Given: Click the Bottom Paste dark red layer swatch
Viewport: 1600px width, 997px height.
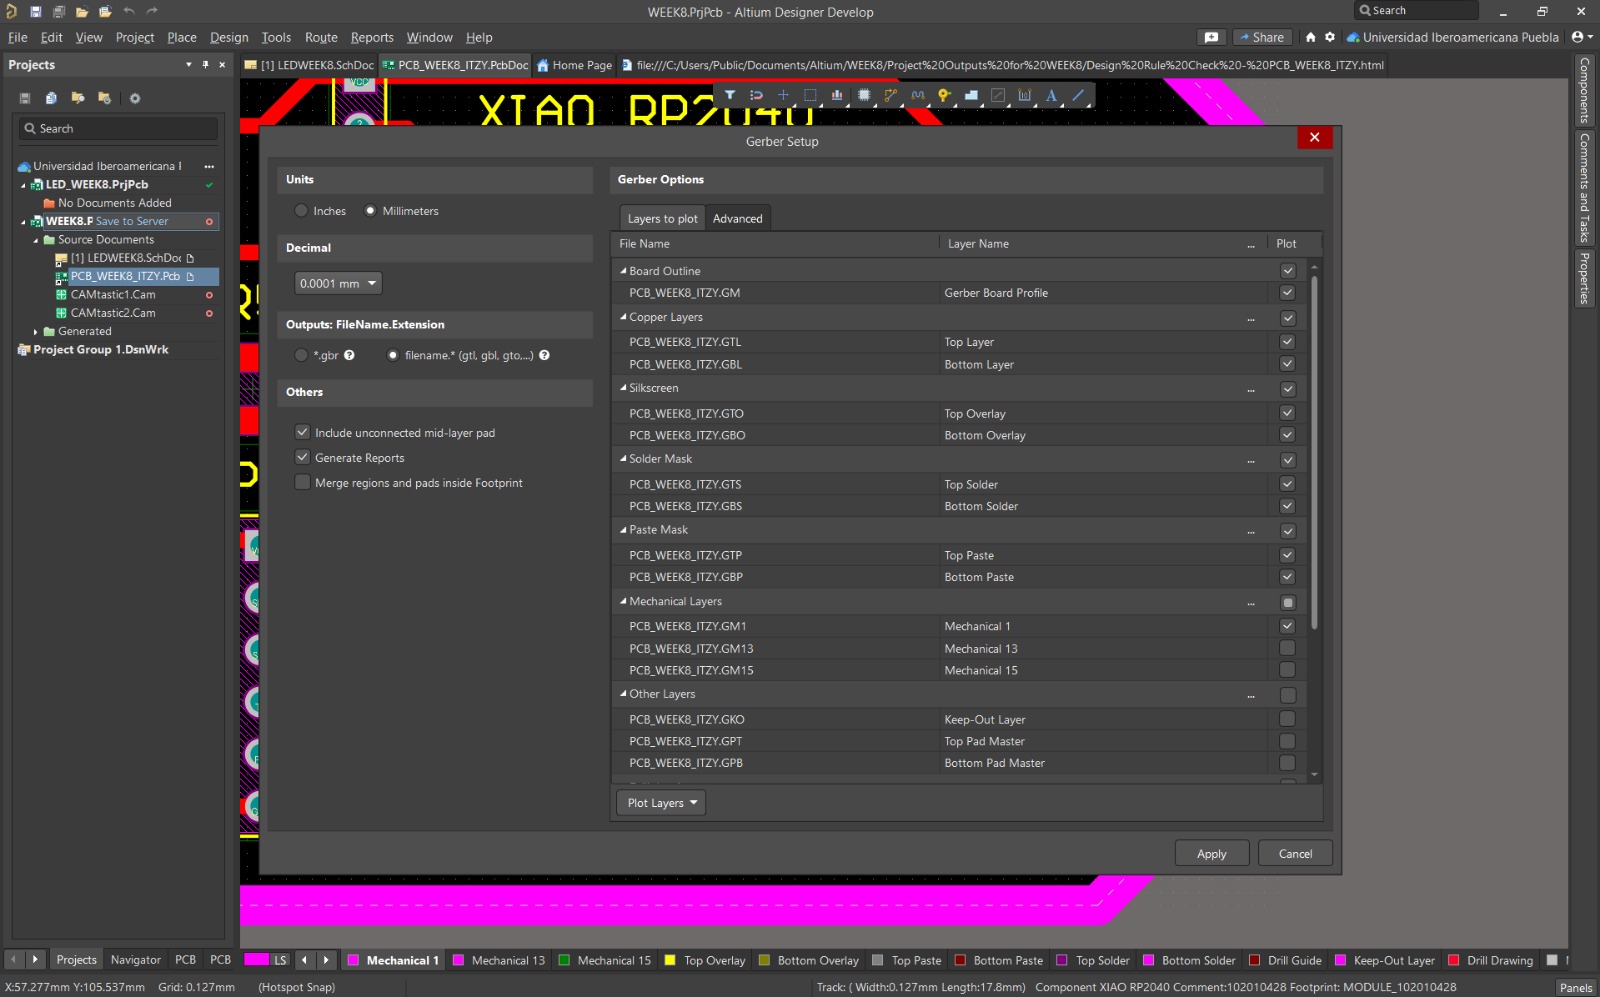Looking at the screenshot, I should (x=960, y=960).
